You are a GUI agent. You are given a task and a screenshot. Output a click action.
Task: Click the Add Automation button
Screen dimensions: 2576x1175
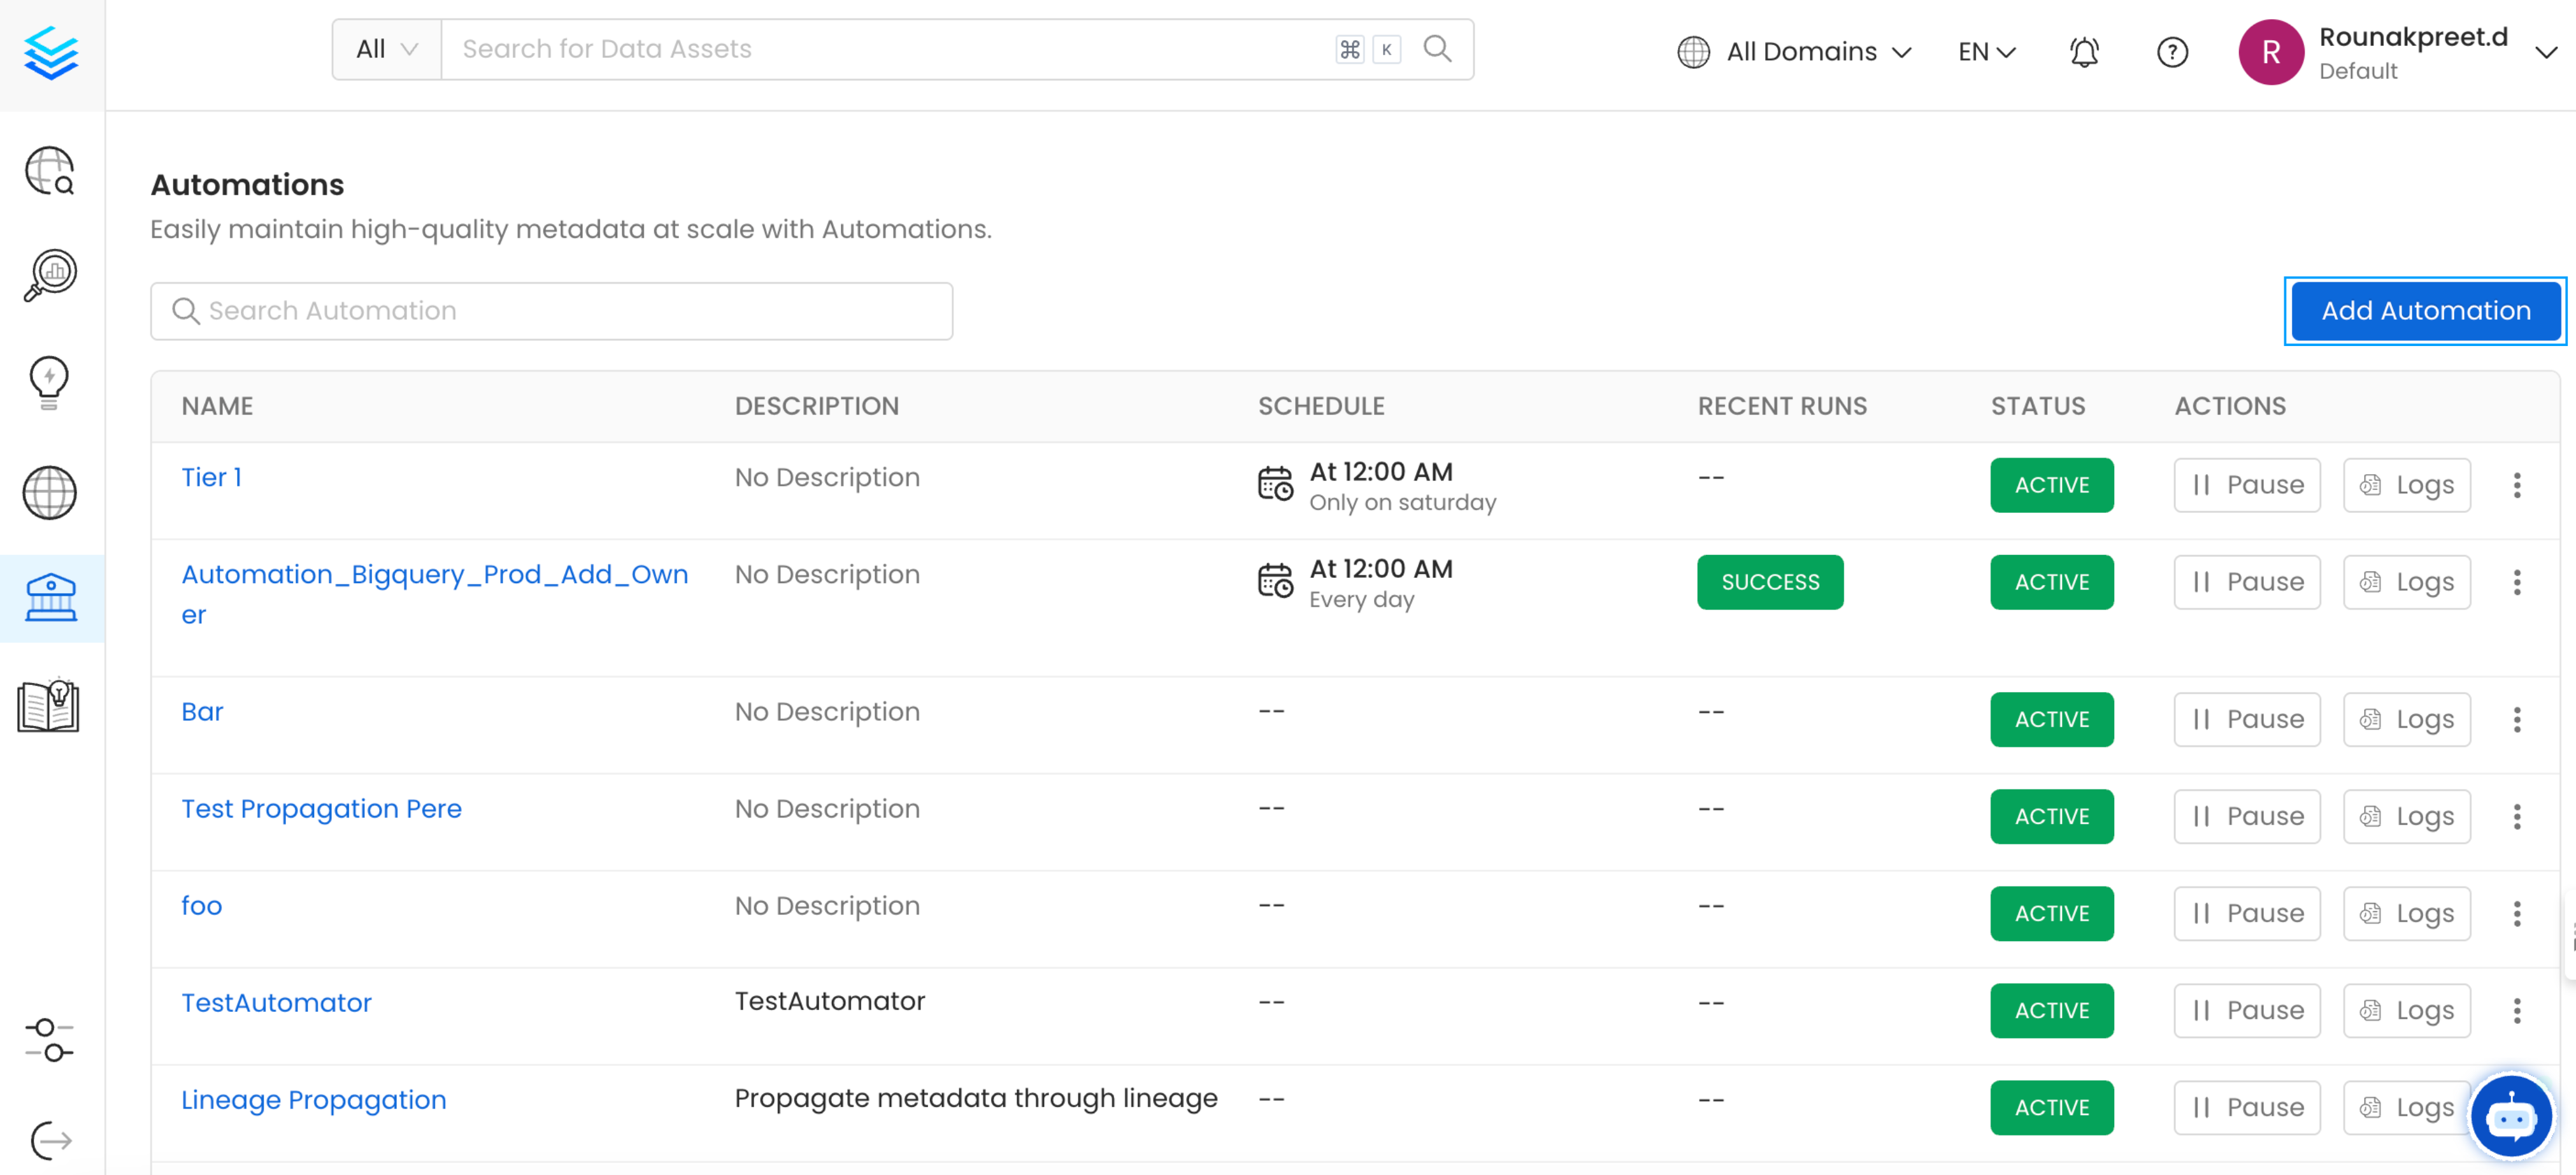[2425, 311]
